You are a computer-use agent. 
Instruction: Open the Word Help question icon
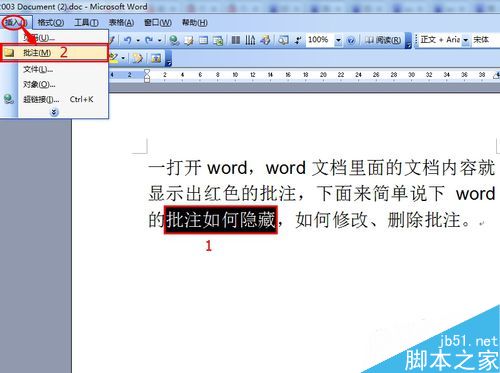tap(351, 40)
